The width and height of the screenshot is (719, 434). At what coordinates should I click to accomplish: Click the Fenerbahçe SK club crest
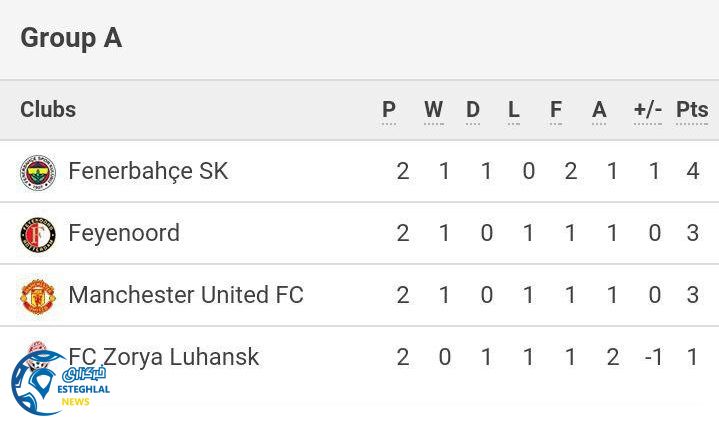(38, 172)
